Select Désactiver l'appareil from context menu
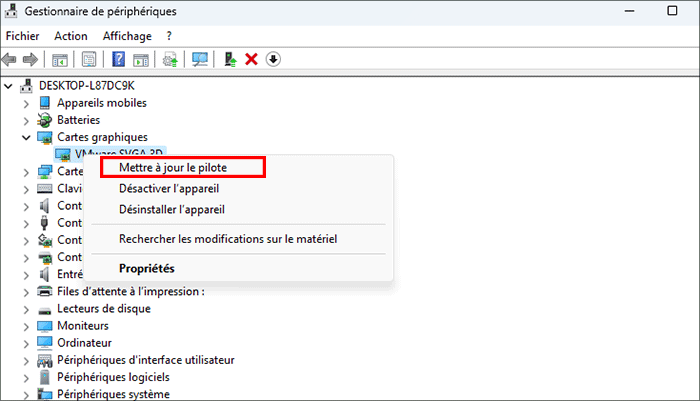The image size is (700, 401). 168,189
